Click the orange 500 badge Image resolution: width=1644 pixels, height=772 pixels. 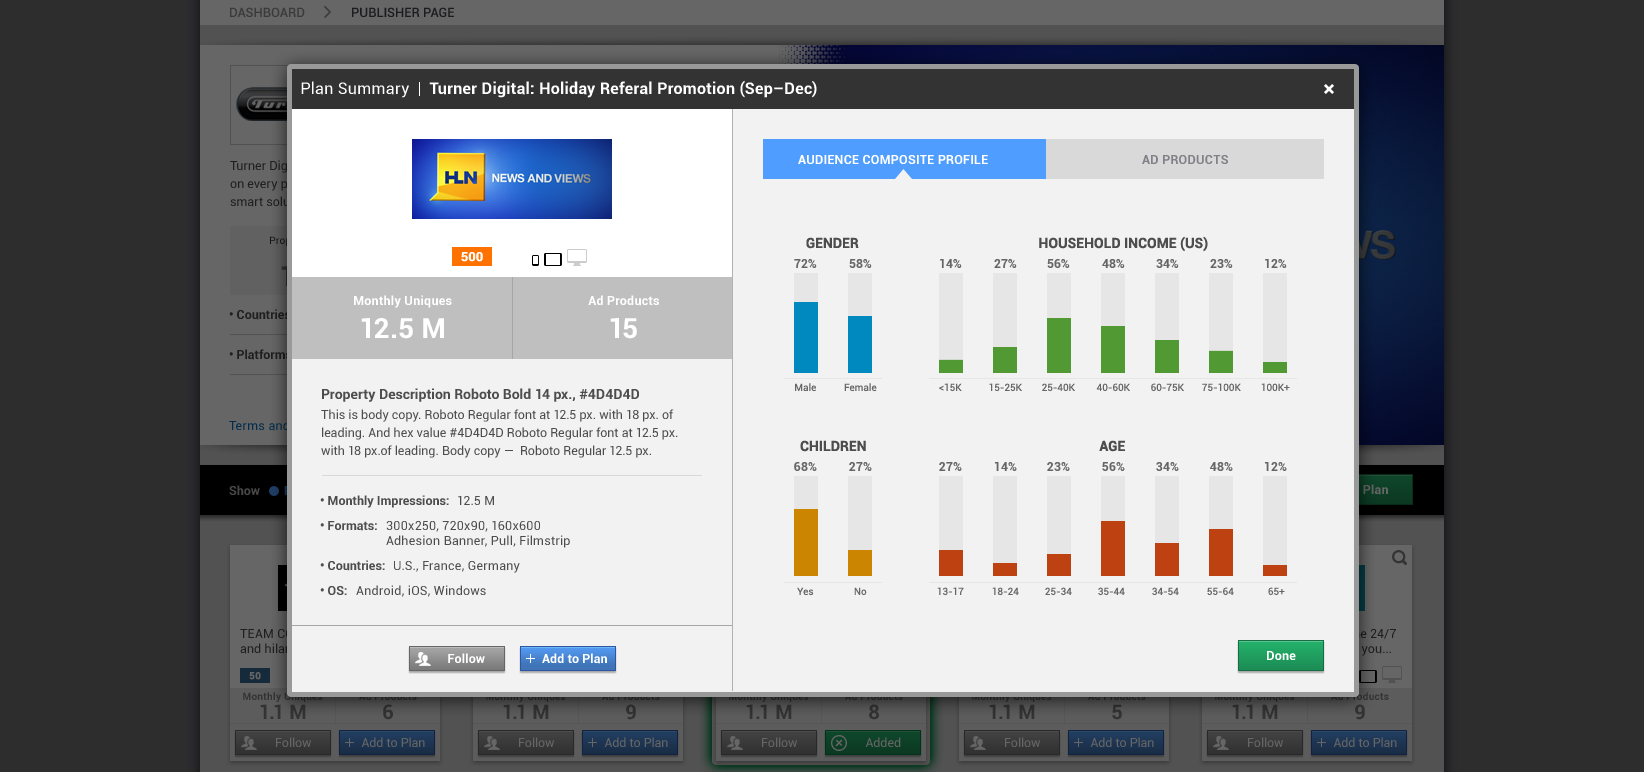click(x=472, y=257)
